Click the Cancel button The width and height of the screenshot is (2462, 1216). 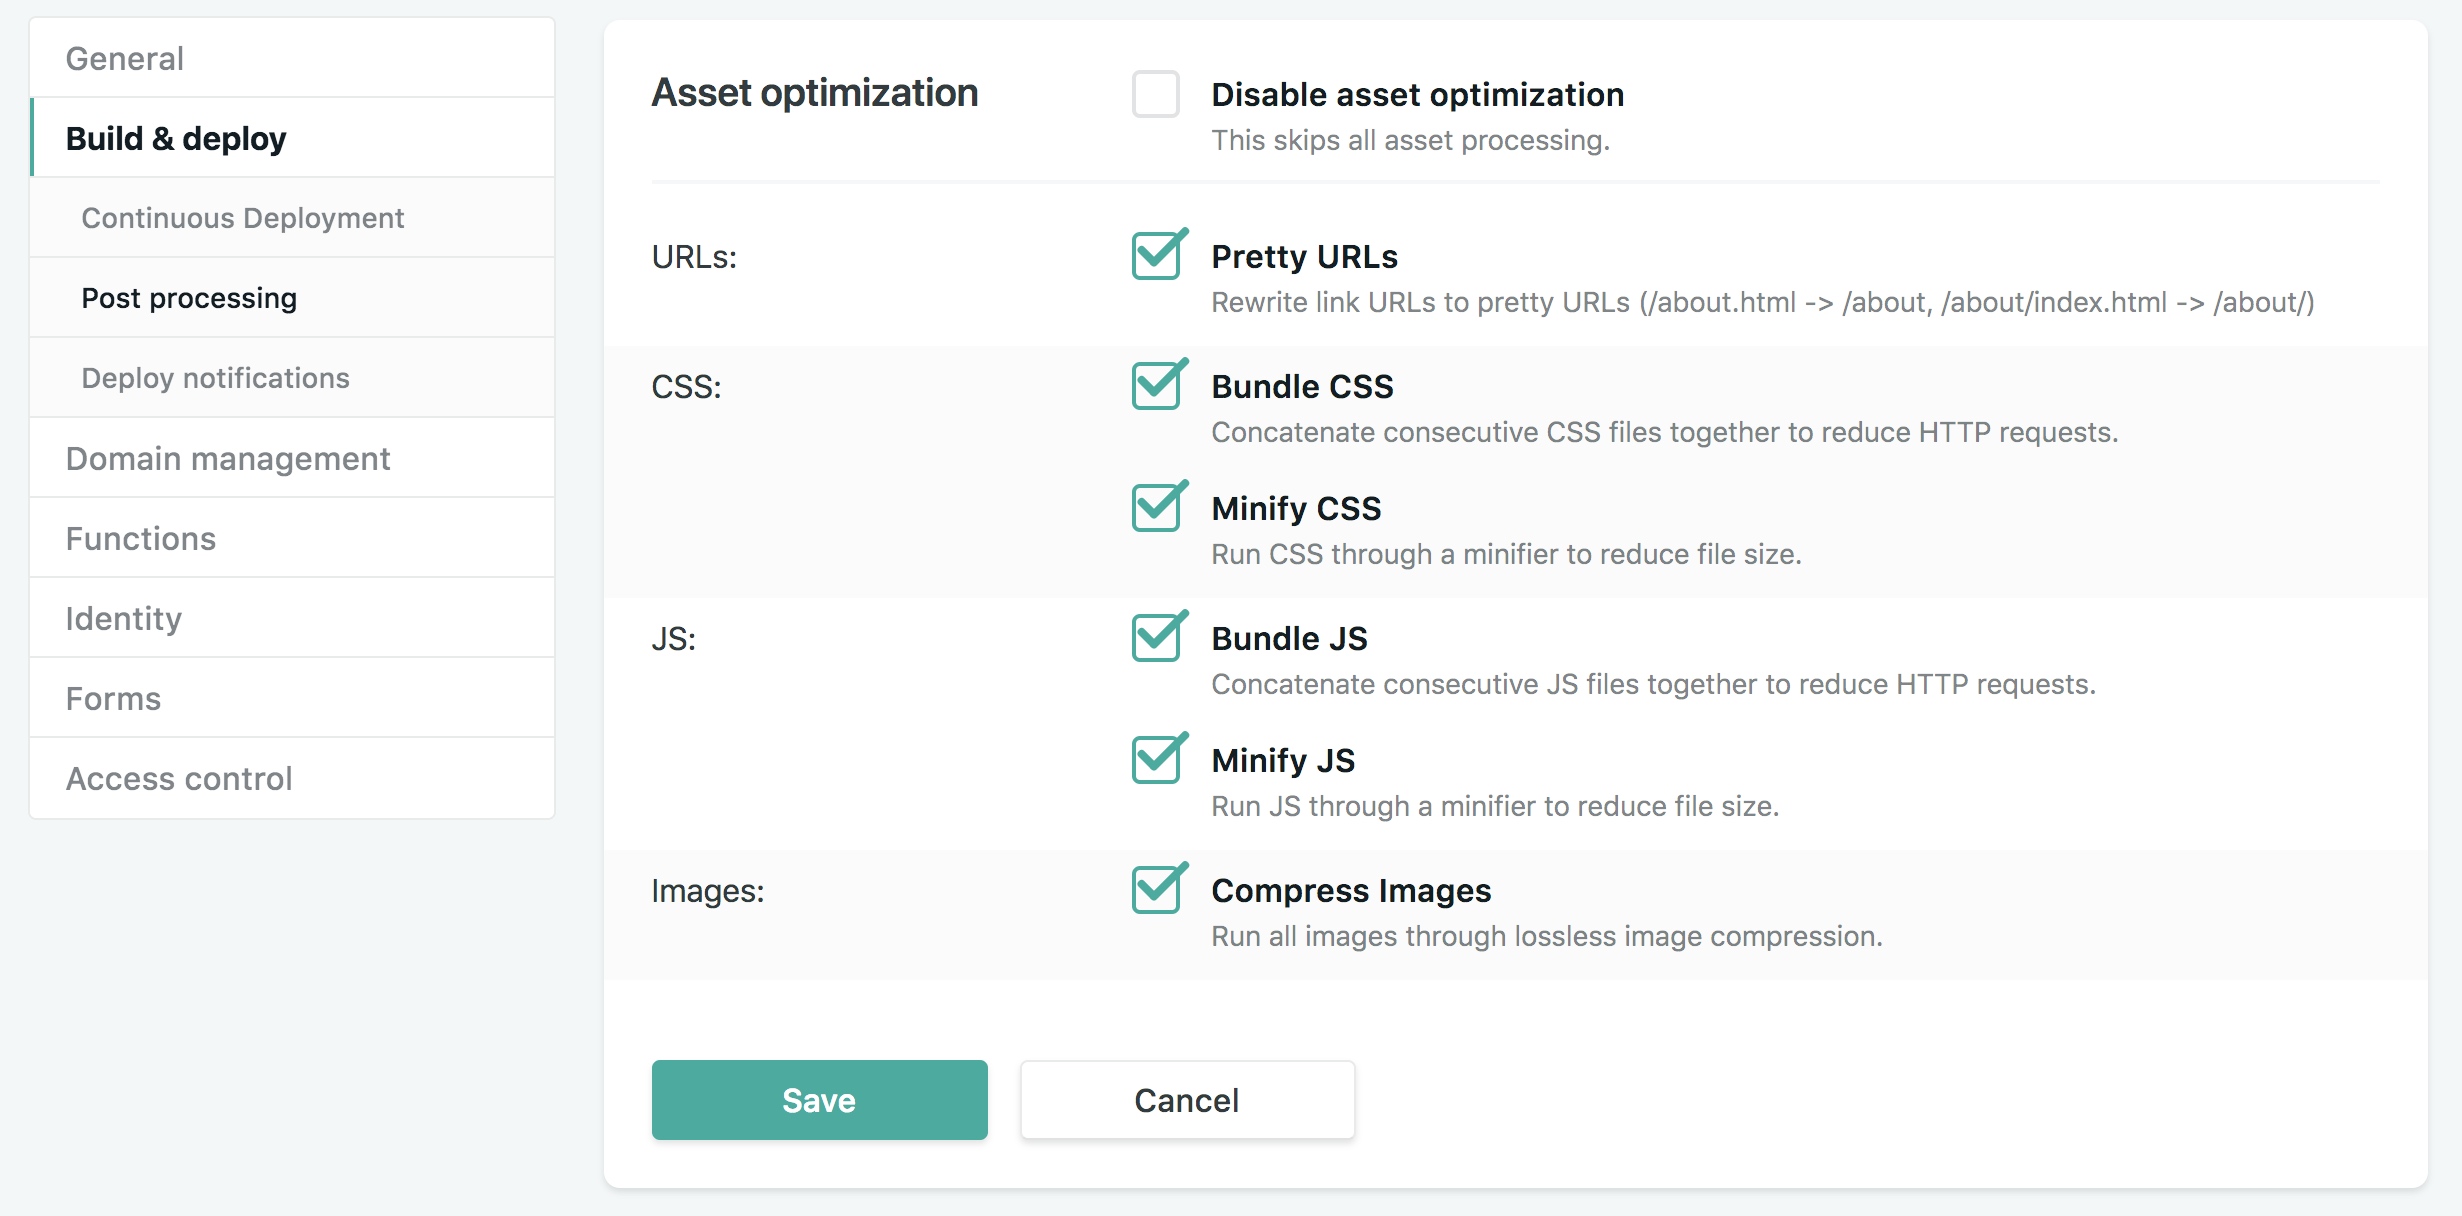tap(1187, 1100)
